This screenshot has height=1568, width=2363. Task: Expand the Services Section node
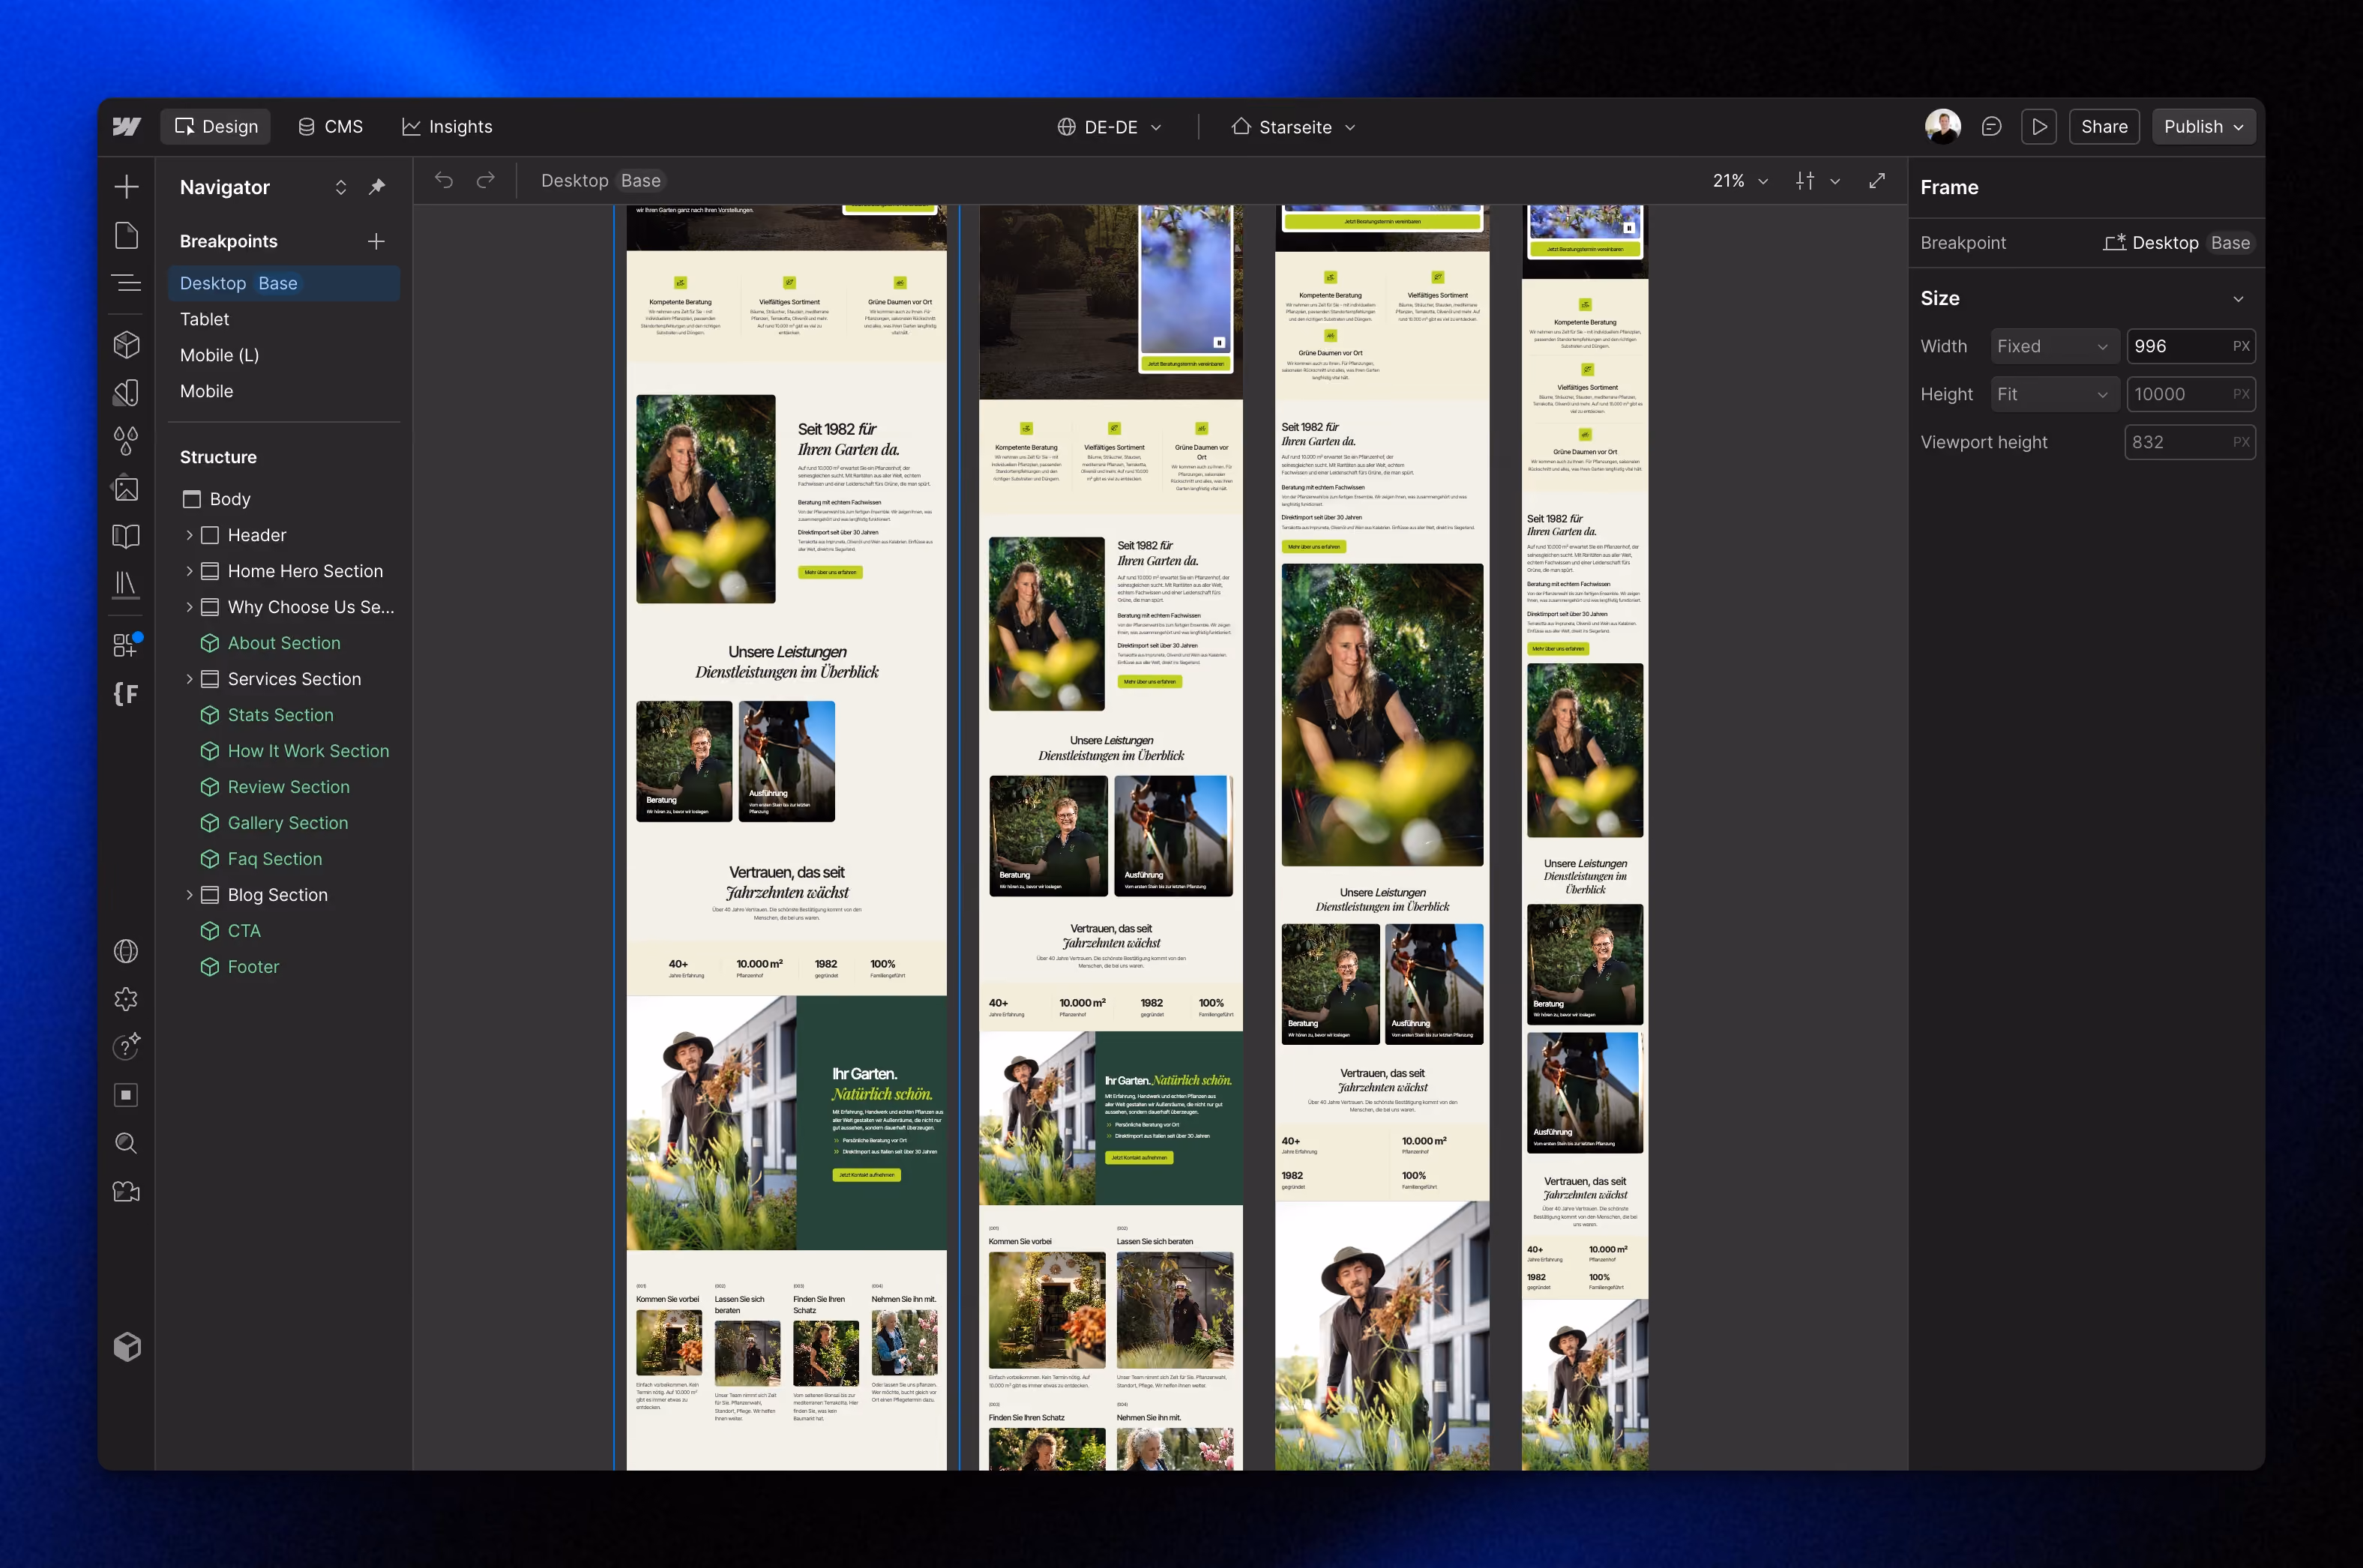189,679
